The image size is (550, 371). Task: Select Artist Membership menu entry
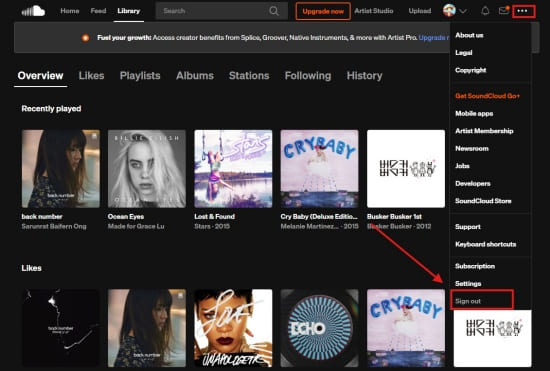(484, 131)
